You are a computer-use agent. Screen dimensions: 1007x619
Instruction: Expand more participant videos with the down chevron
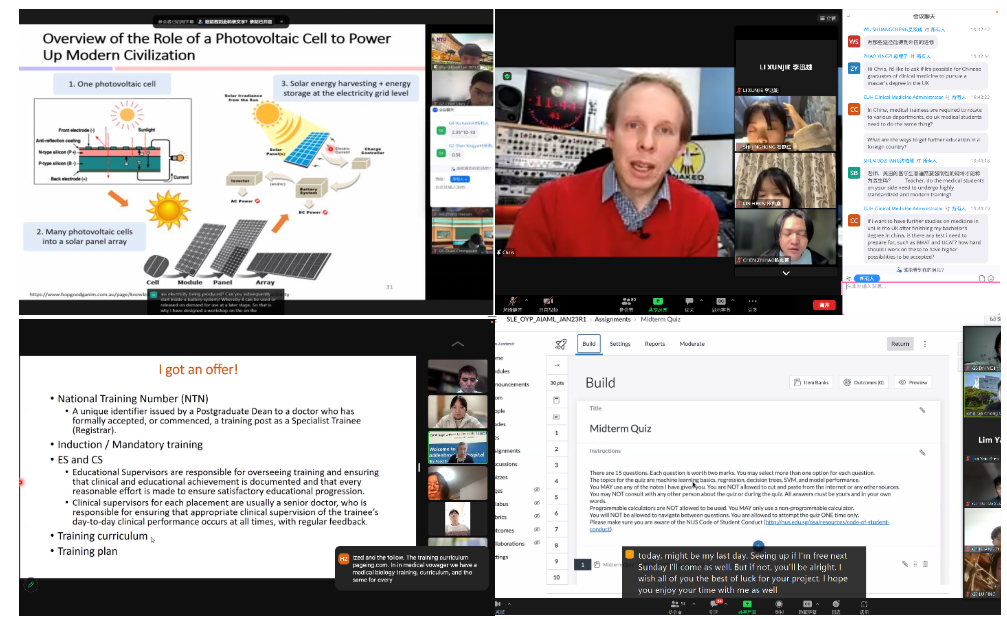tap(785, 273)
